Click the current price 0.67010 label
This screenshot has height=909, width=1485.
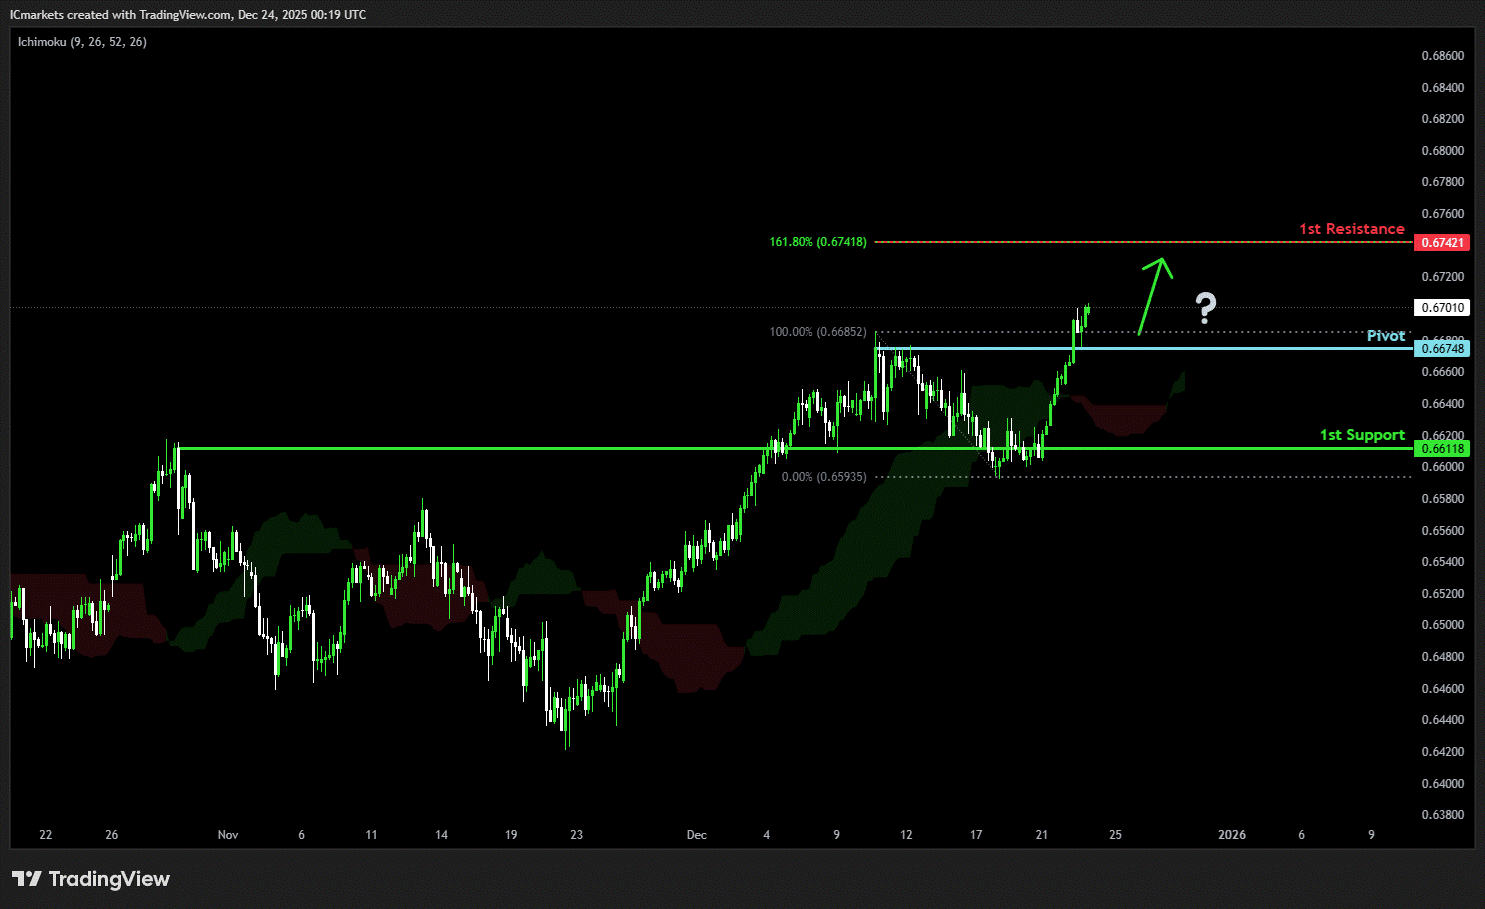coord(1441,308)
